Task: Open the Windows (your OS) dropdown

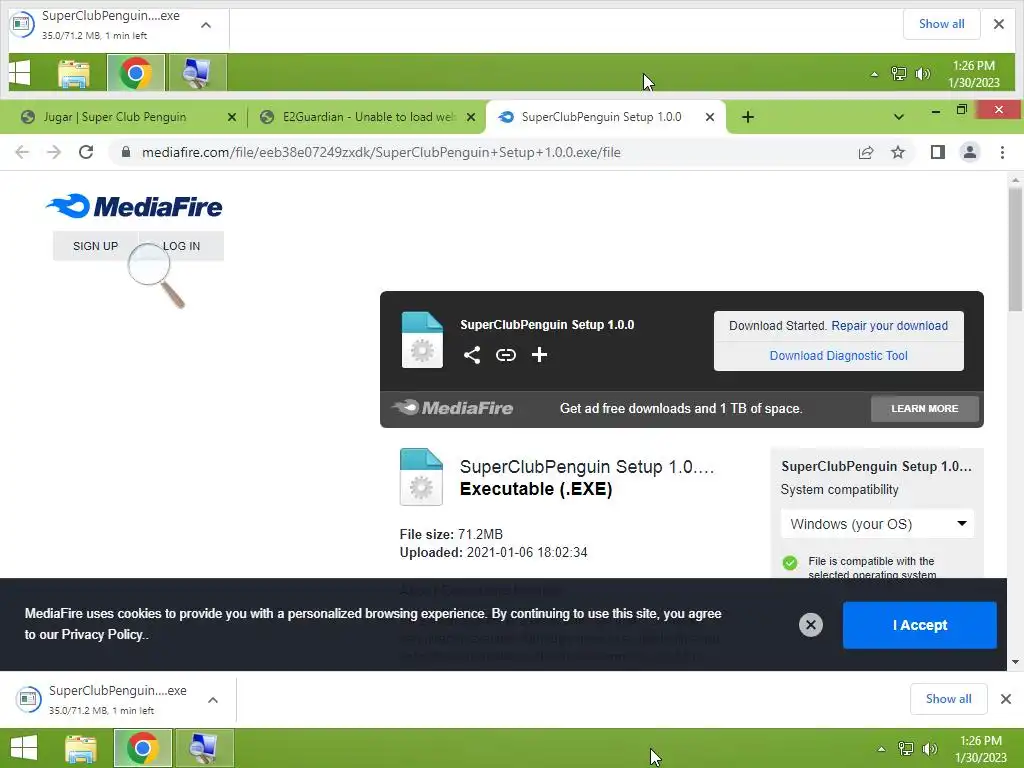Action: [x=877, y=524]
